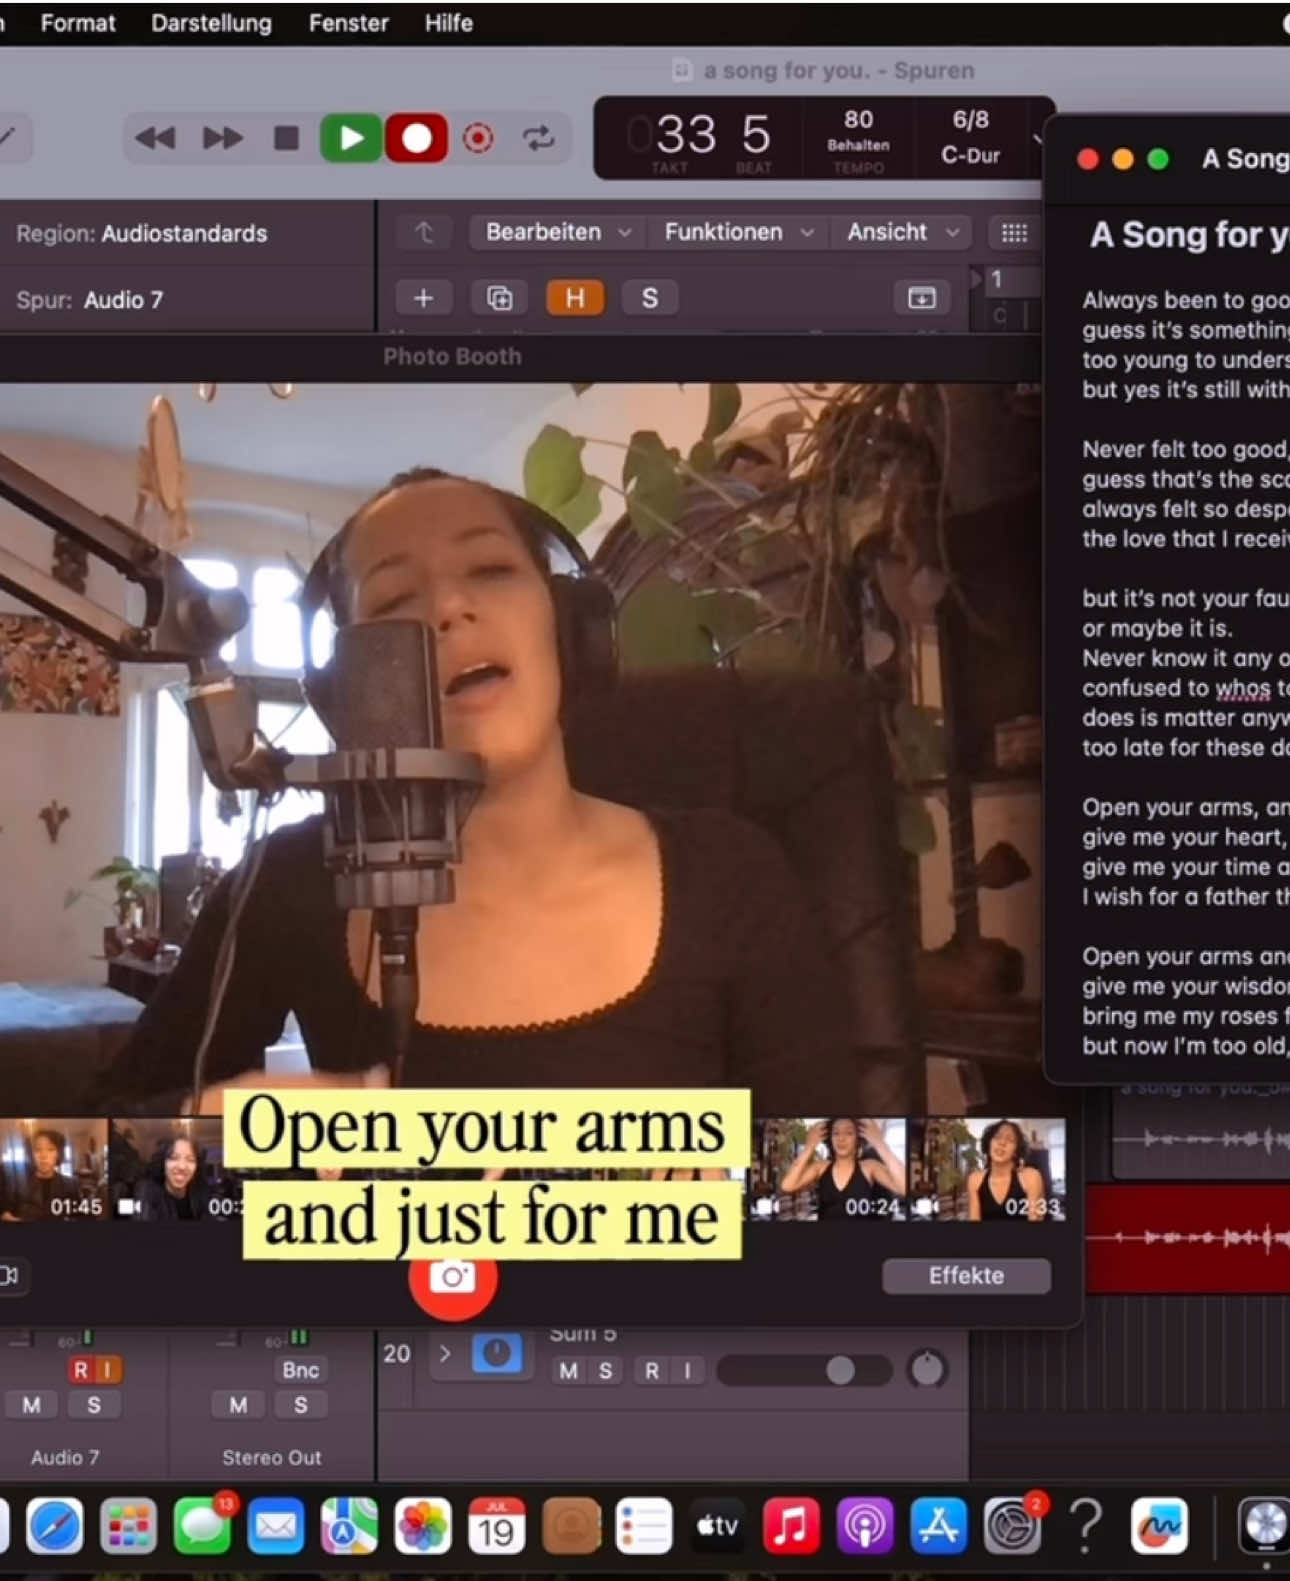Solo the Stereo Out channel strip
The width and height of the screenshot is (1290, 1581).
pos(300,1406)
